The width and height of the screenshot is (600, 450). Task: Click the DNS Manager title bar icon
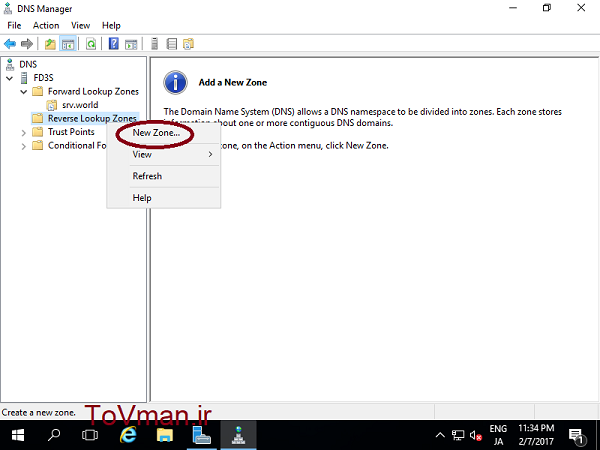7,8
